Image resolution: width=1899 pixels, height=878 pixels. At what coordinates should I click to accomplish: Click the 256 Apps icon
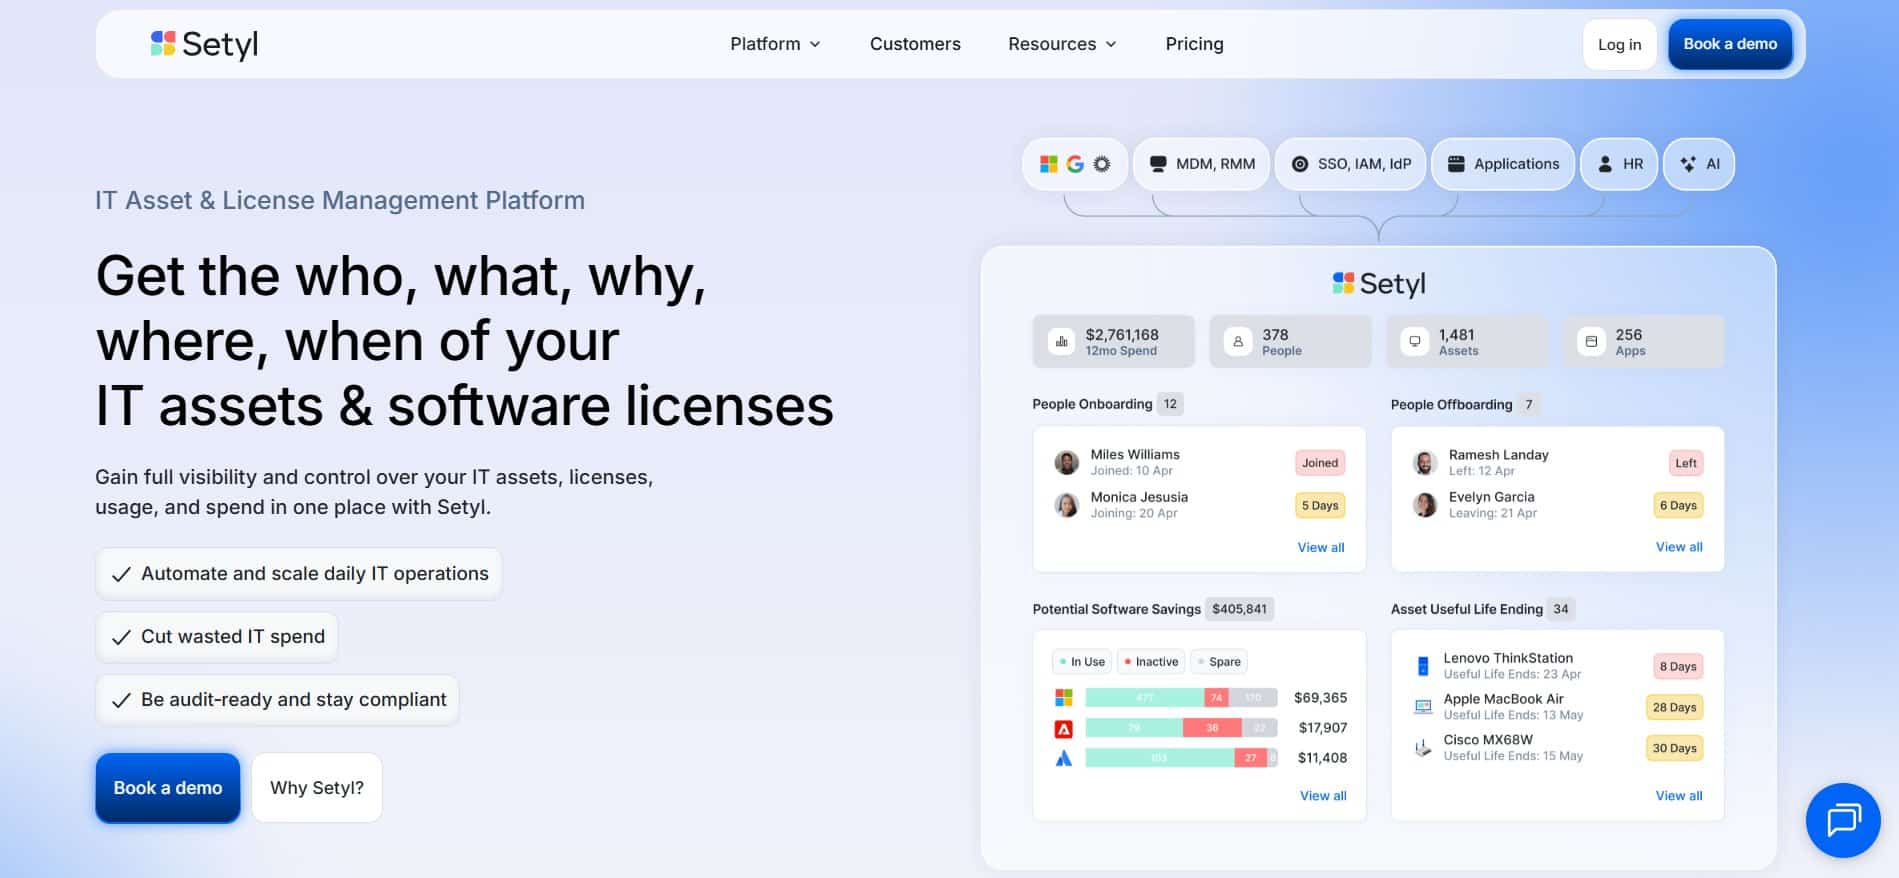[1591, 342]
